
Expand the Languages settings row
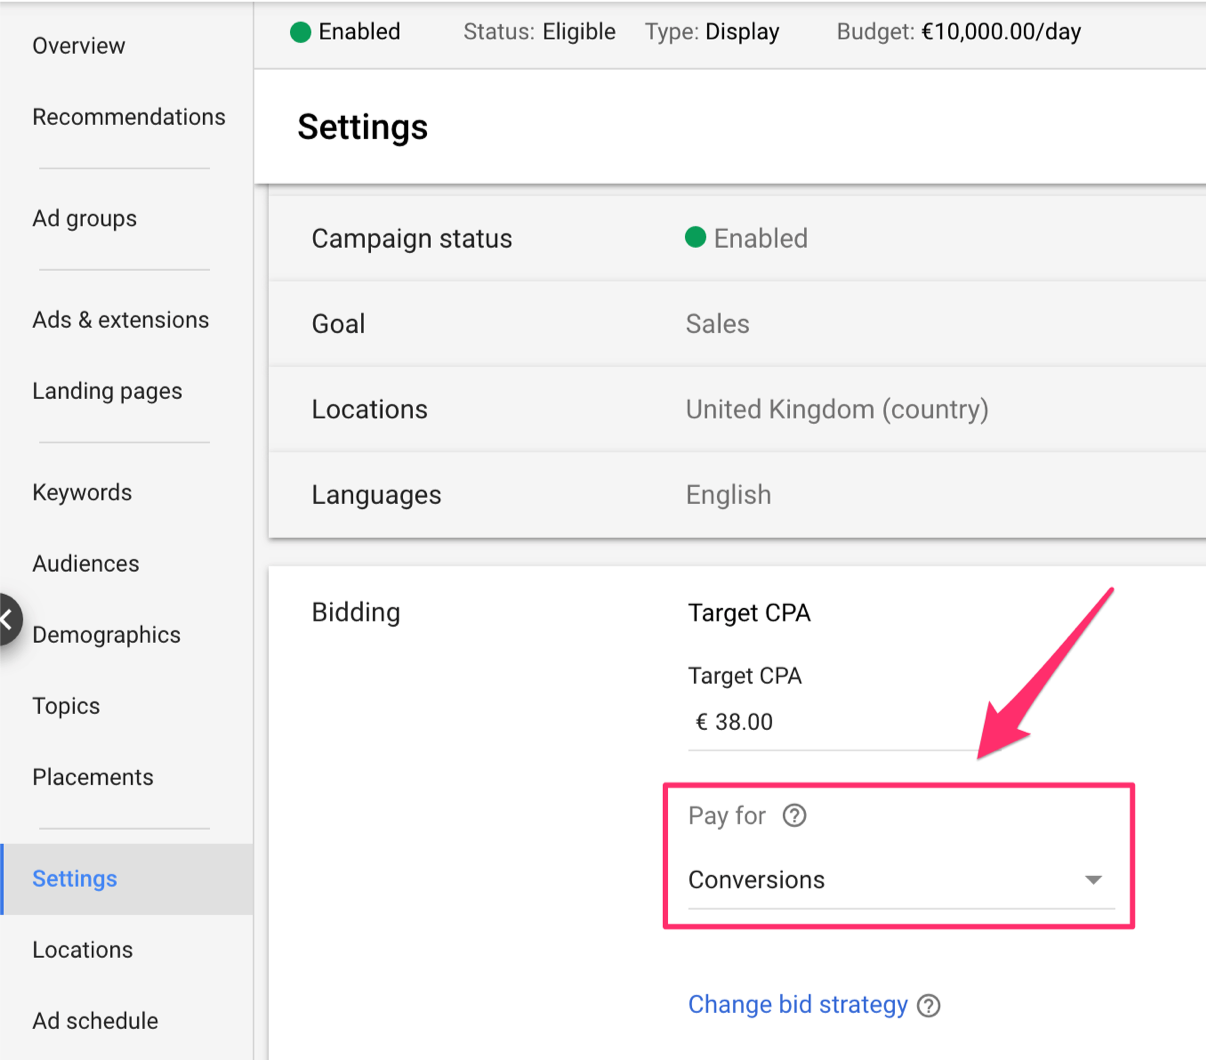coord(737,495)
